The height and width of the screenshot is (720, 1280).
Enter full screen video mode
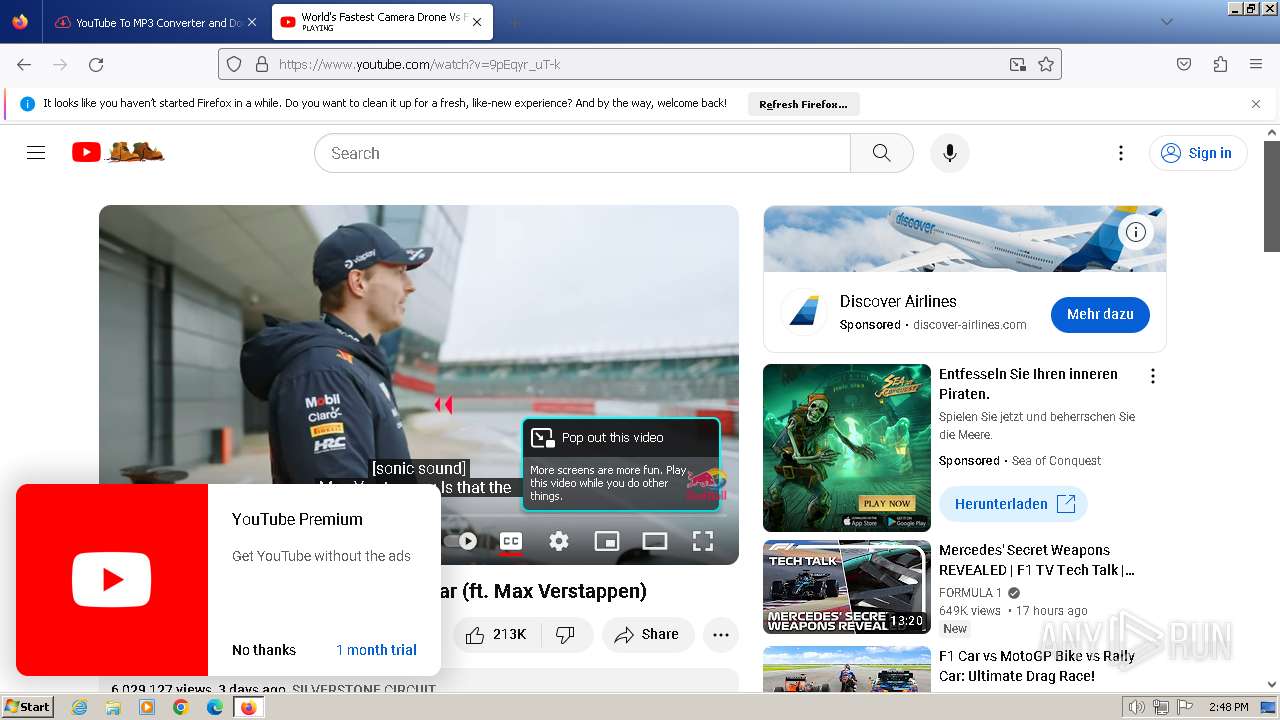pyautogui.click(x=703, y=541)
